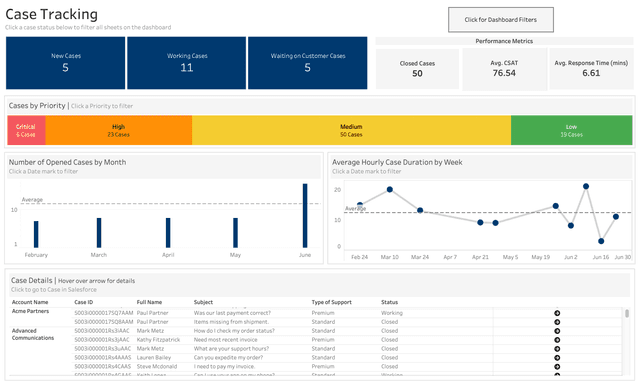Screen dimensions: 640x386
Task: Click the February bar in Opened Cases chart
Action: tap(36, 234)
